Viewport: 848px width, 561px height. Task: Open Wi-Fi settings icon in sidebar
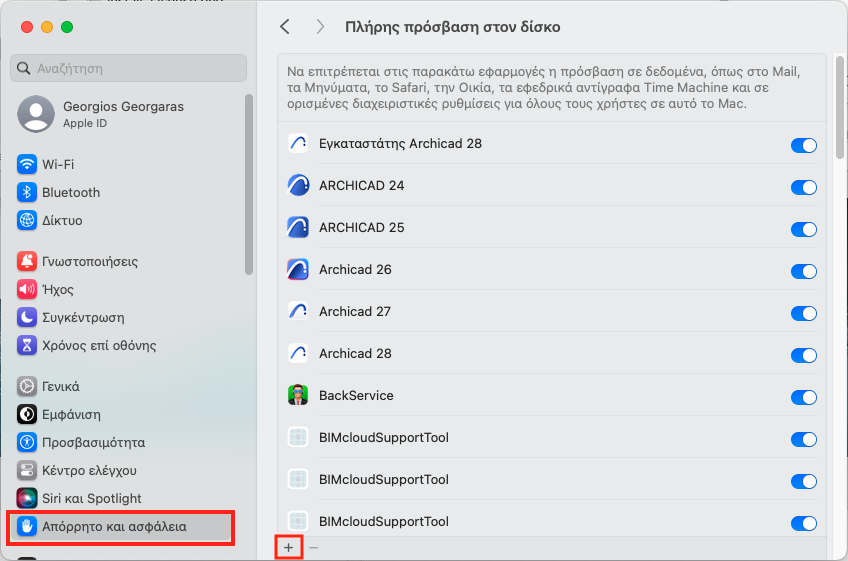pos(26,164)
